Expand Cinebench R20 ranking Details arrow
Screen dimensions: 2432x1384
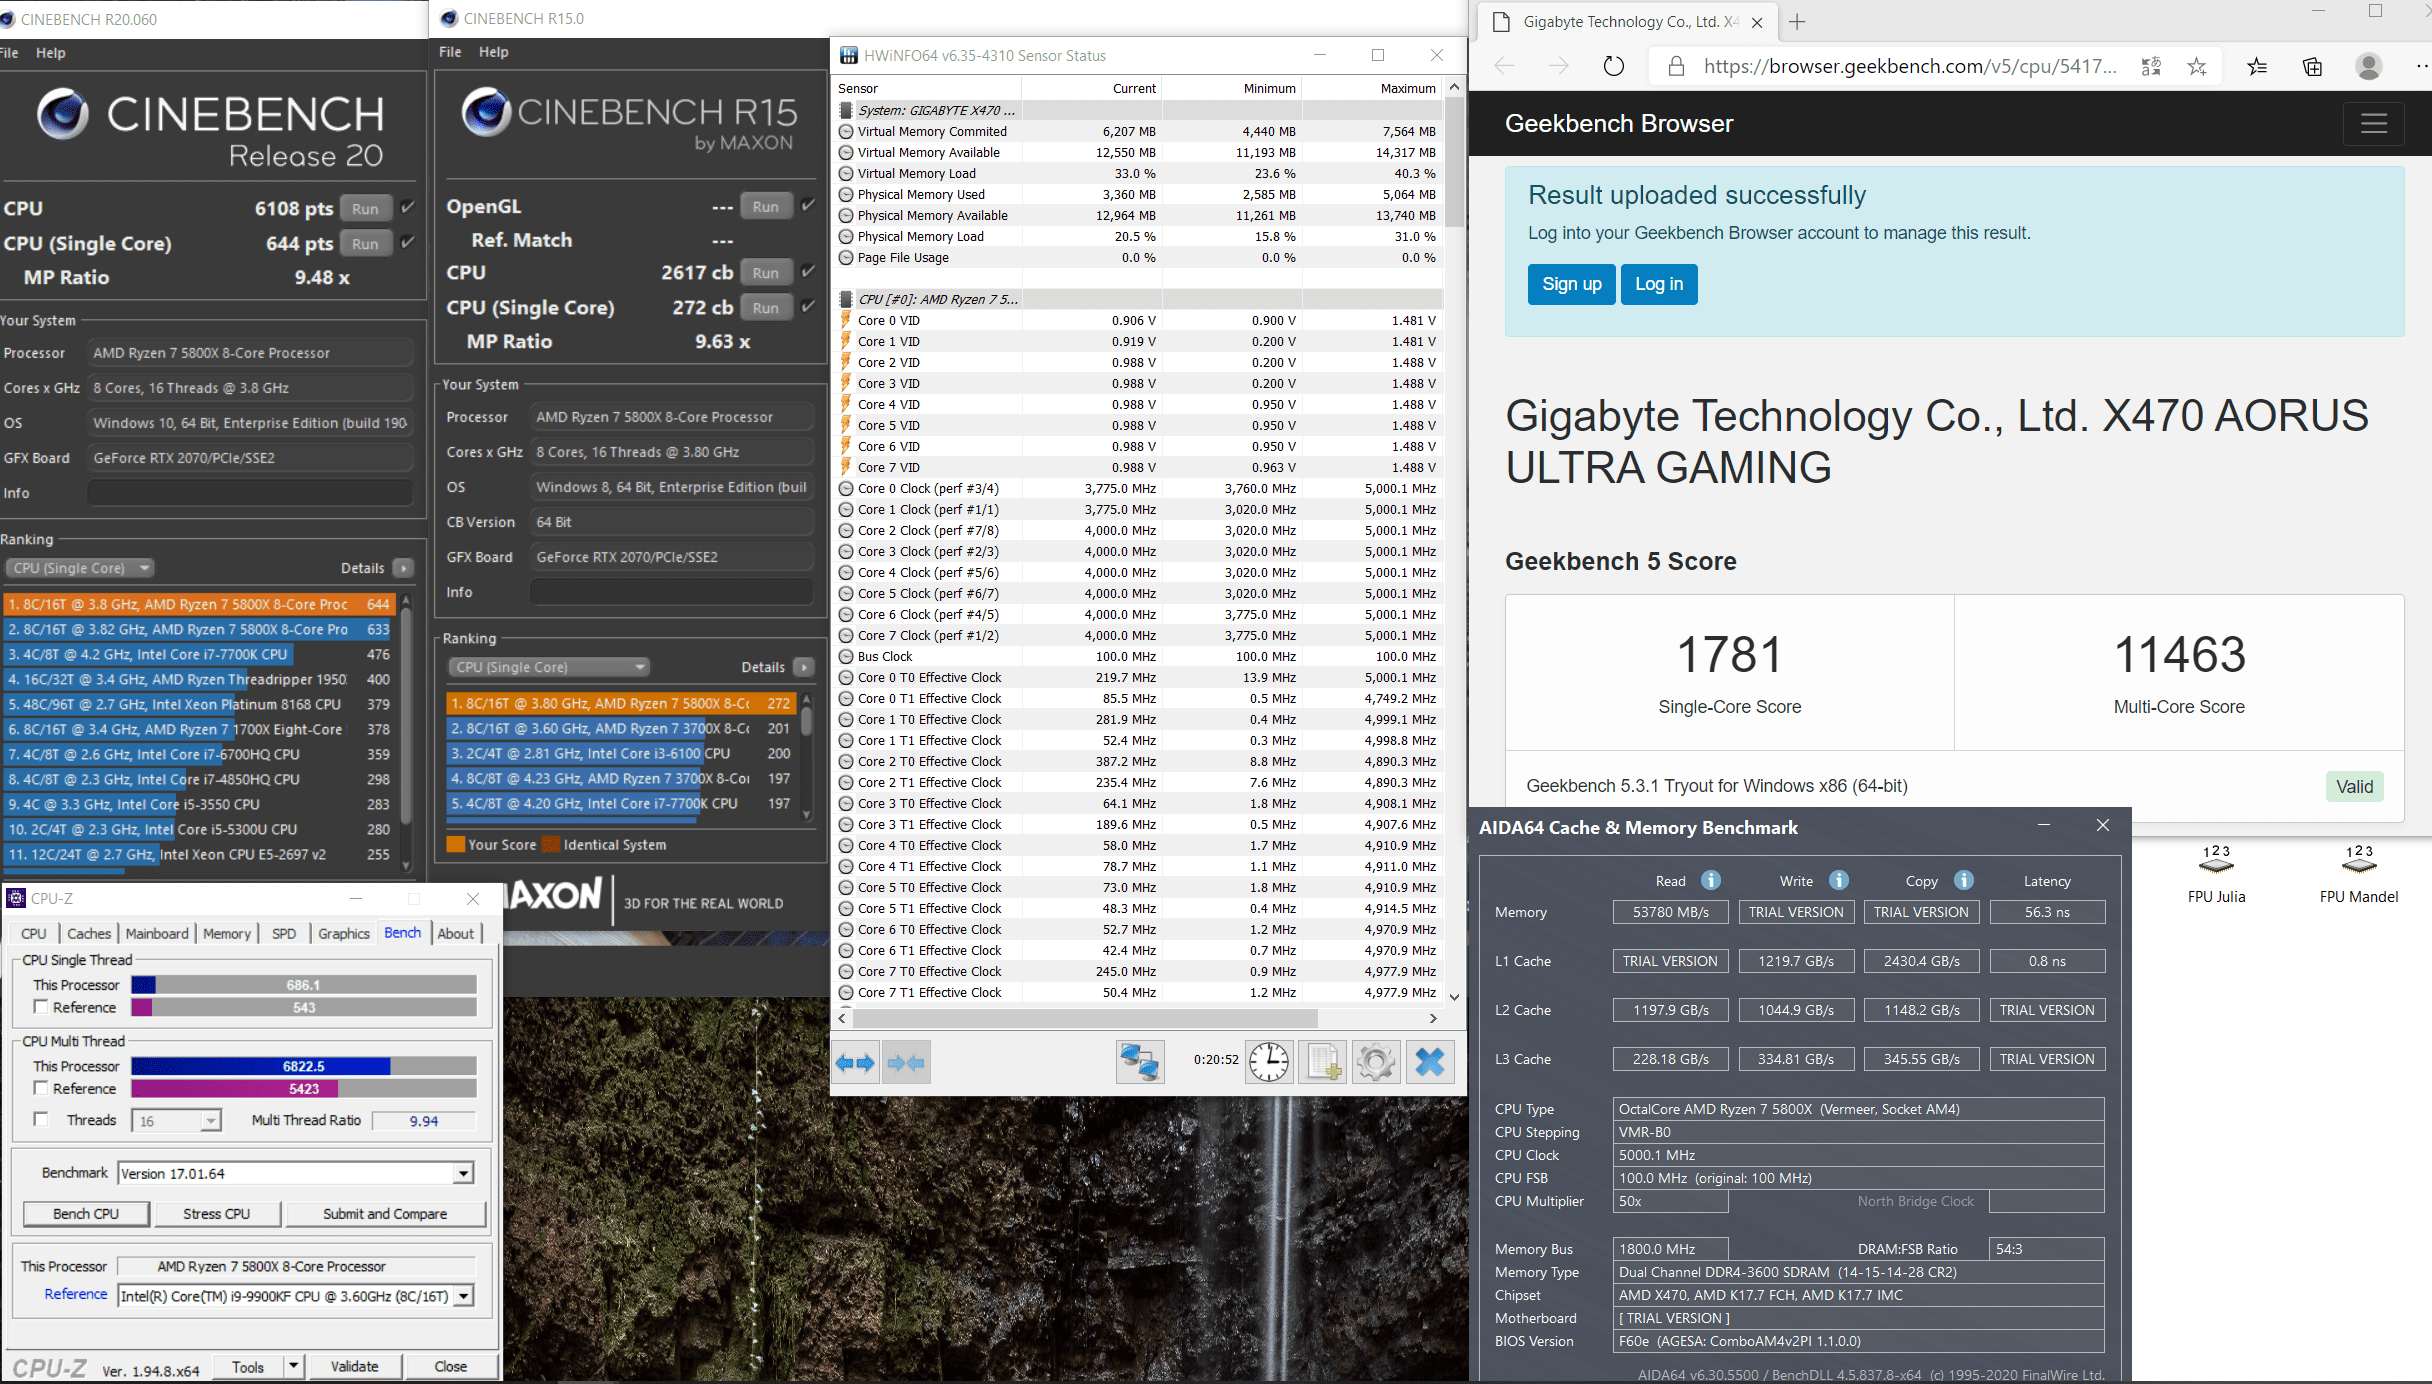[x=404, y=568]
